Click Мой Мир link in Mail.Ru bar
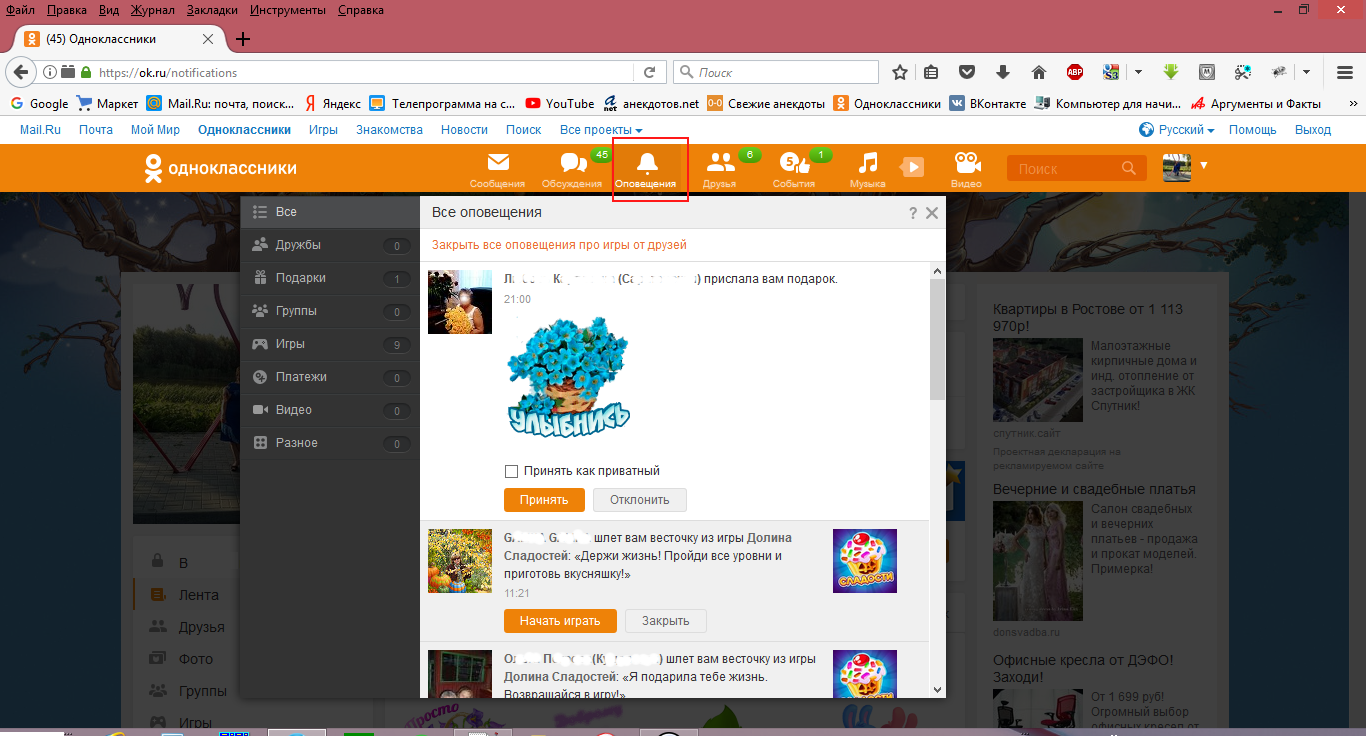This screenshot has height=736, width=1366. coord(155,130)
